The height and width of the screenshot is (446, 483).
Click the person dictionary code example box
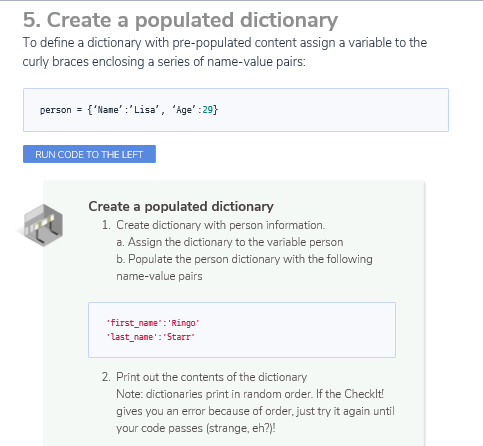click(236, 110)
